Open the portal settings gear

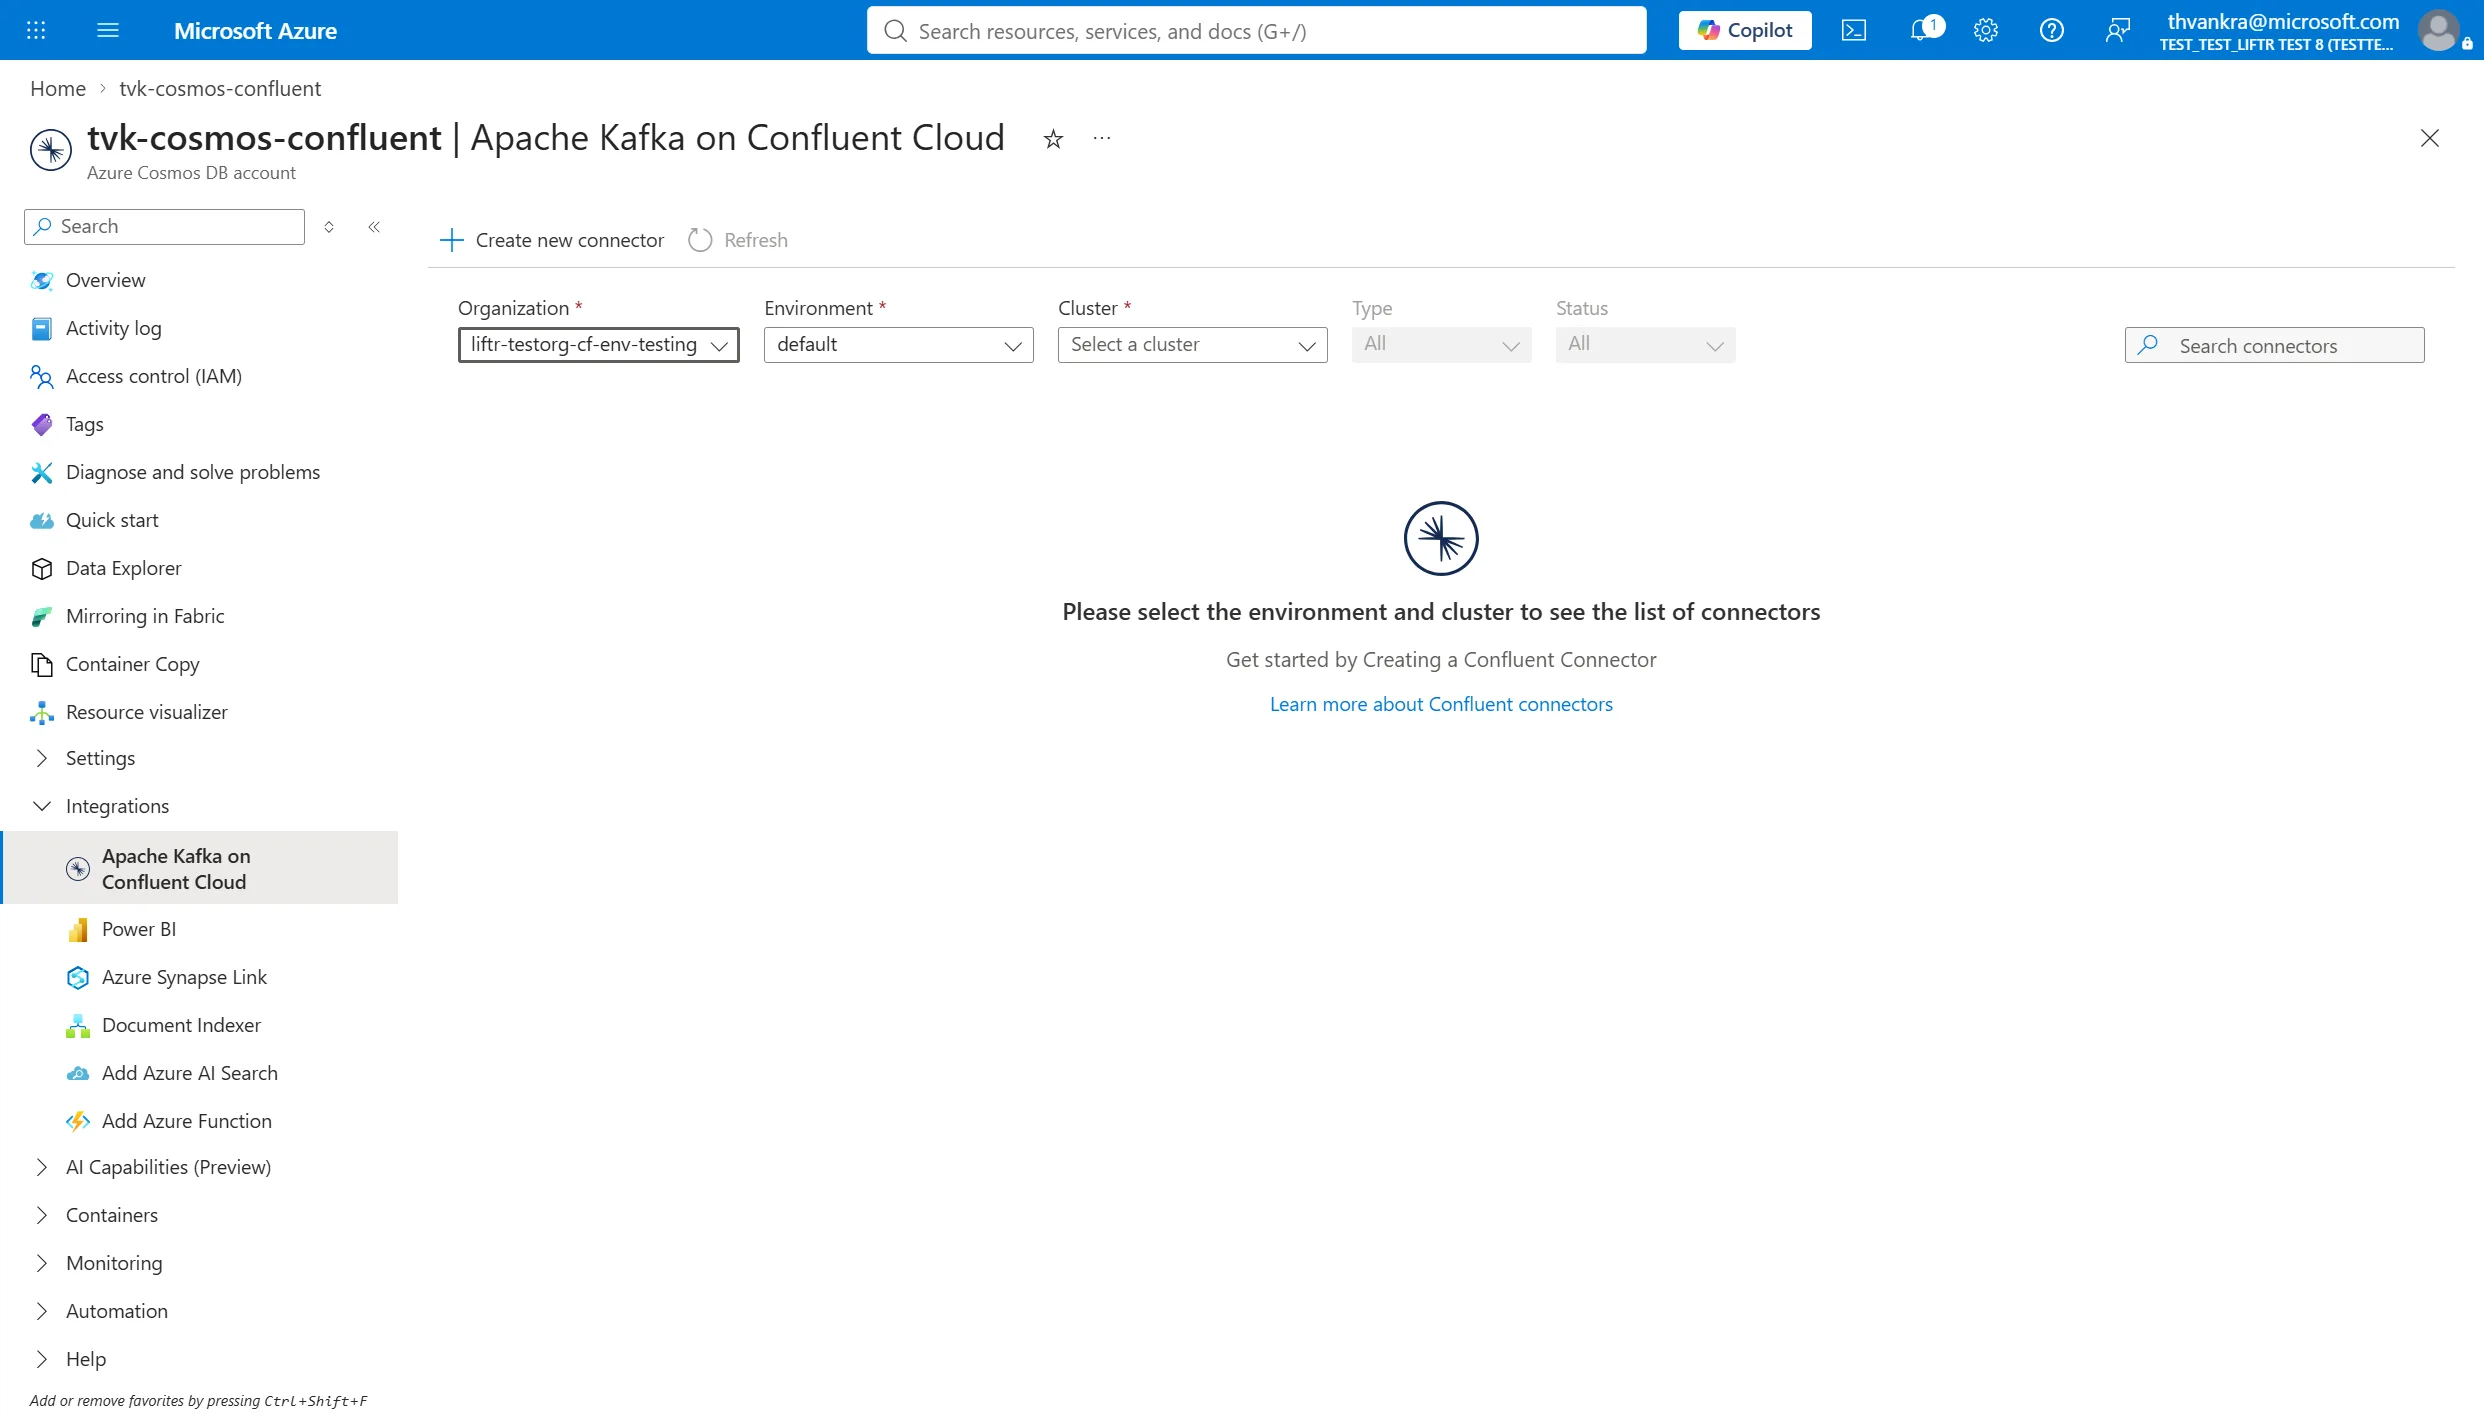point(1986,30)
